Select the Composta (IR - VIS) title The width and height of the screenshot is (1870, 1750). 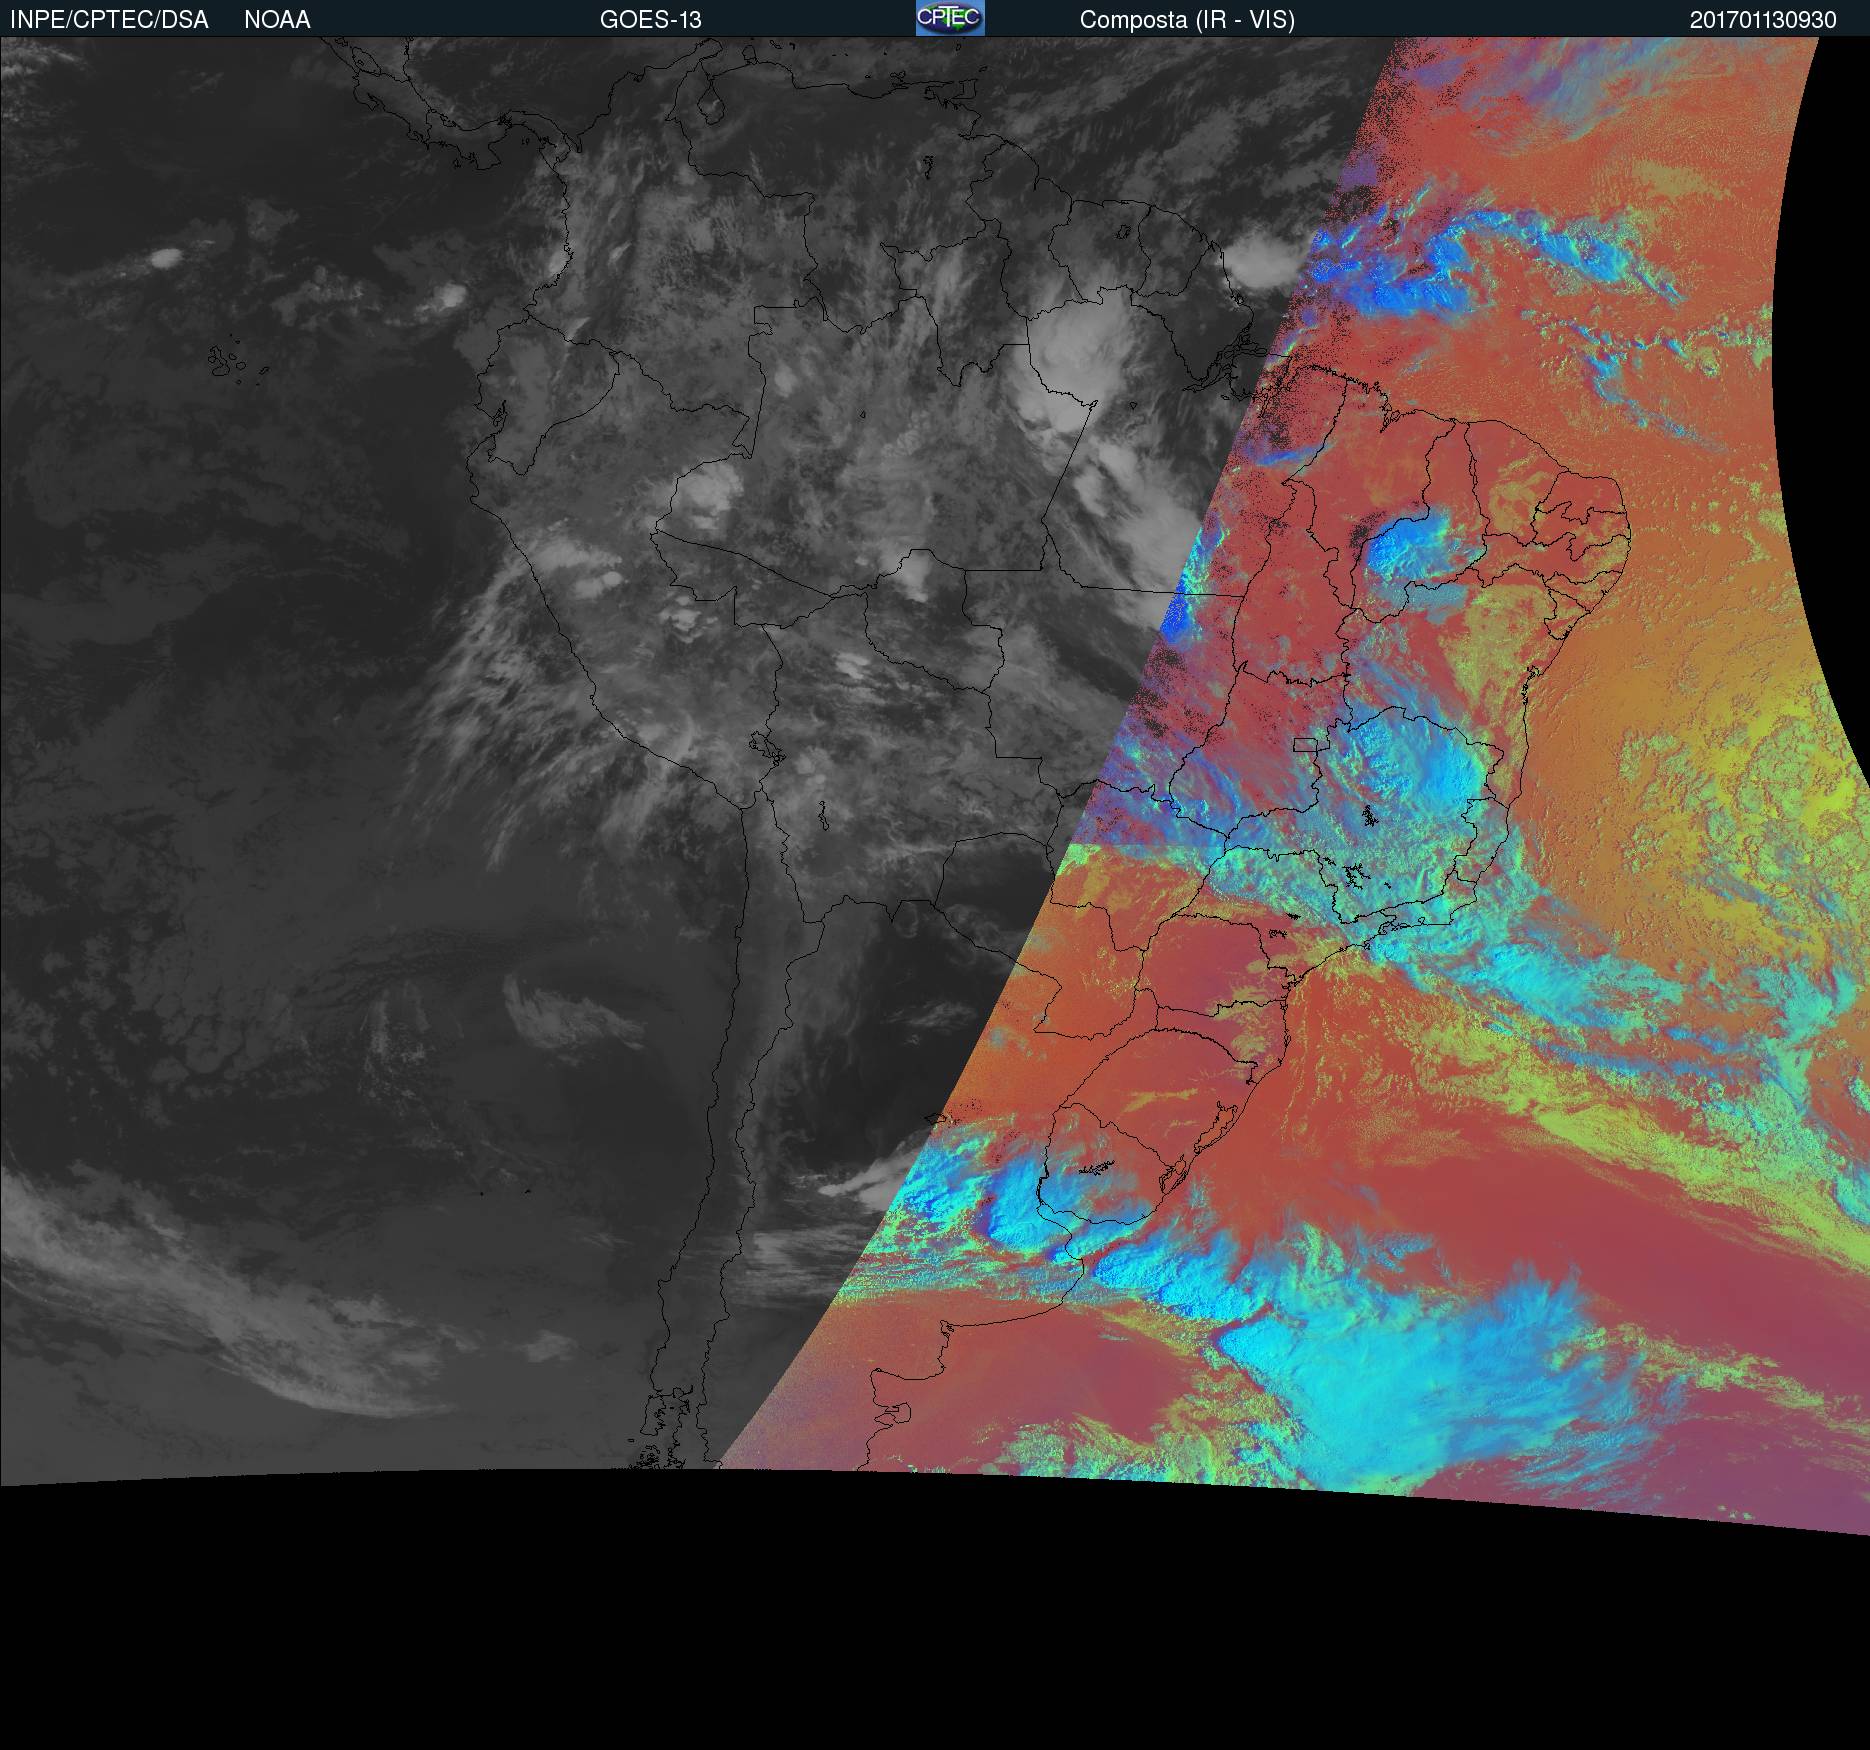point(1187,20)
